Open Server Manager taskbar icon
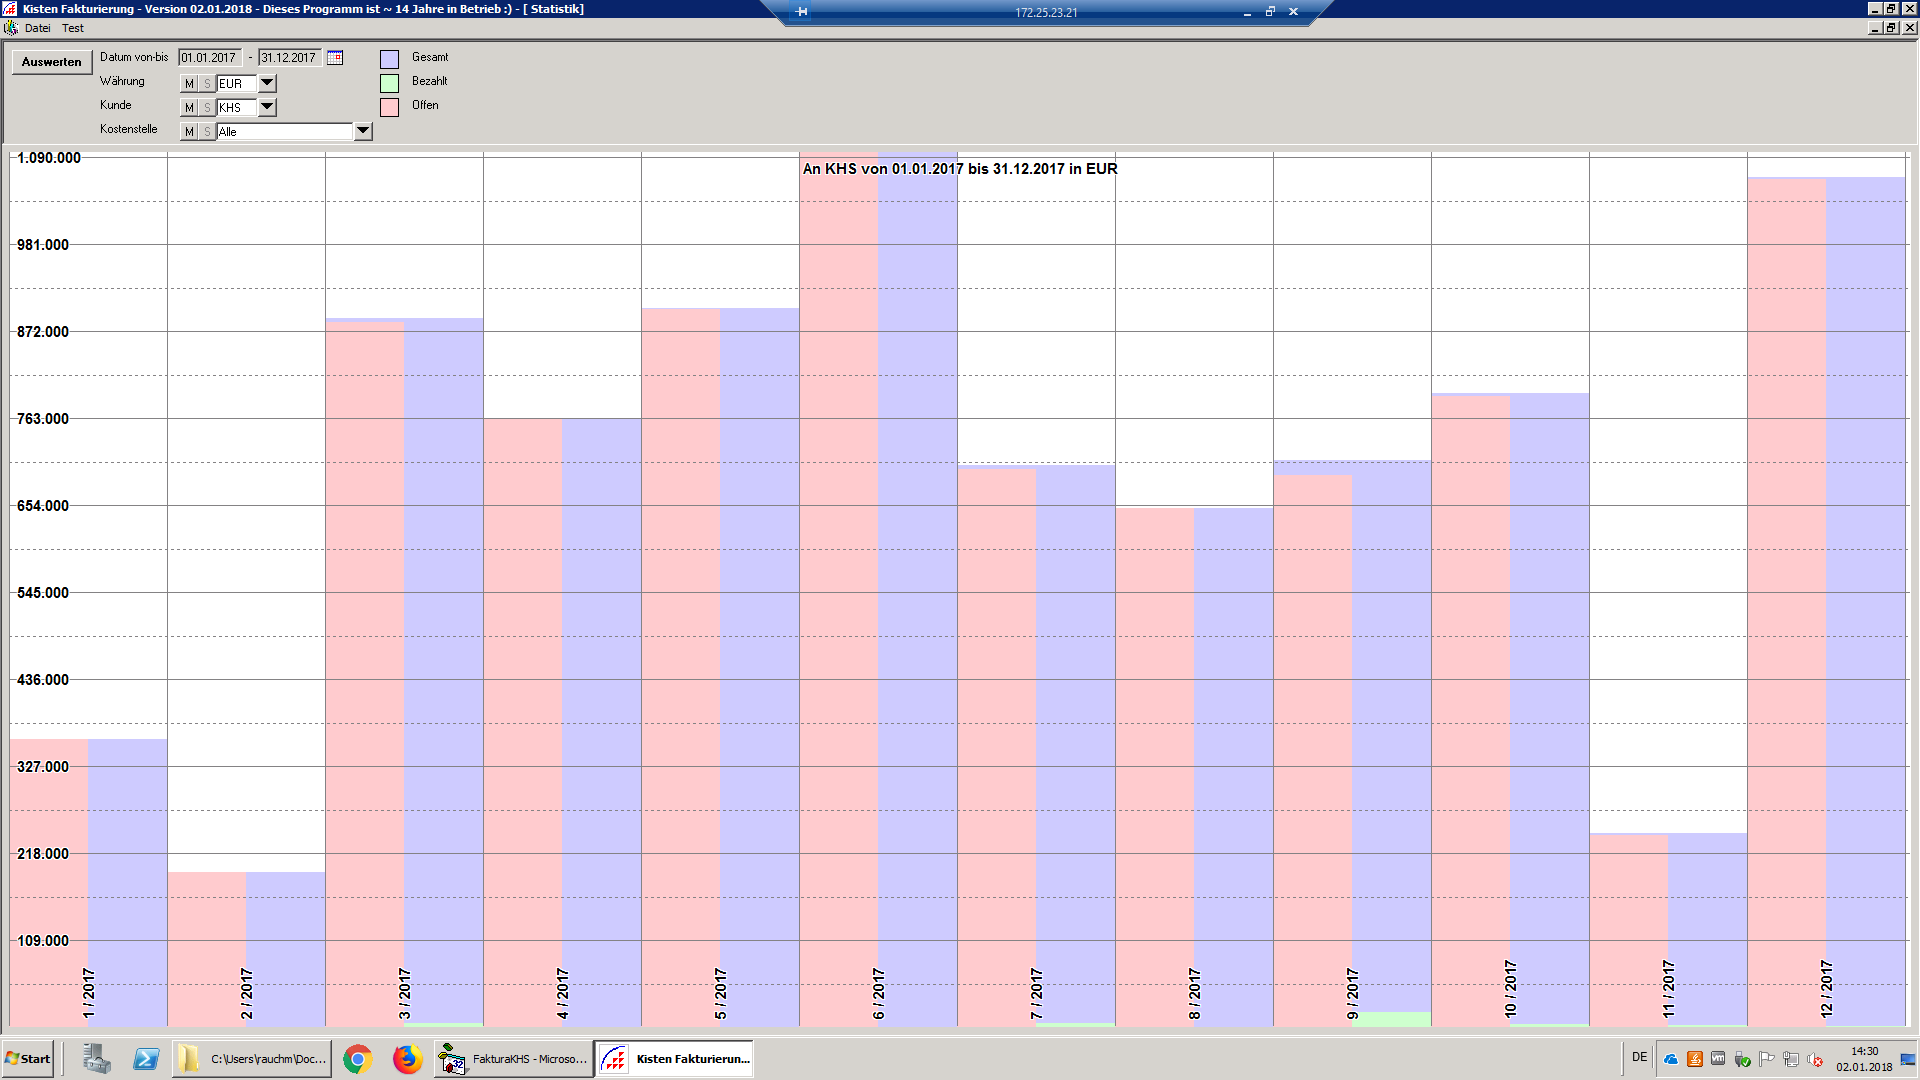 [97, 1059]
